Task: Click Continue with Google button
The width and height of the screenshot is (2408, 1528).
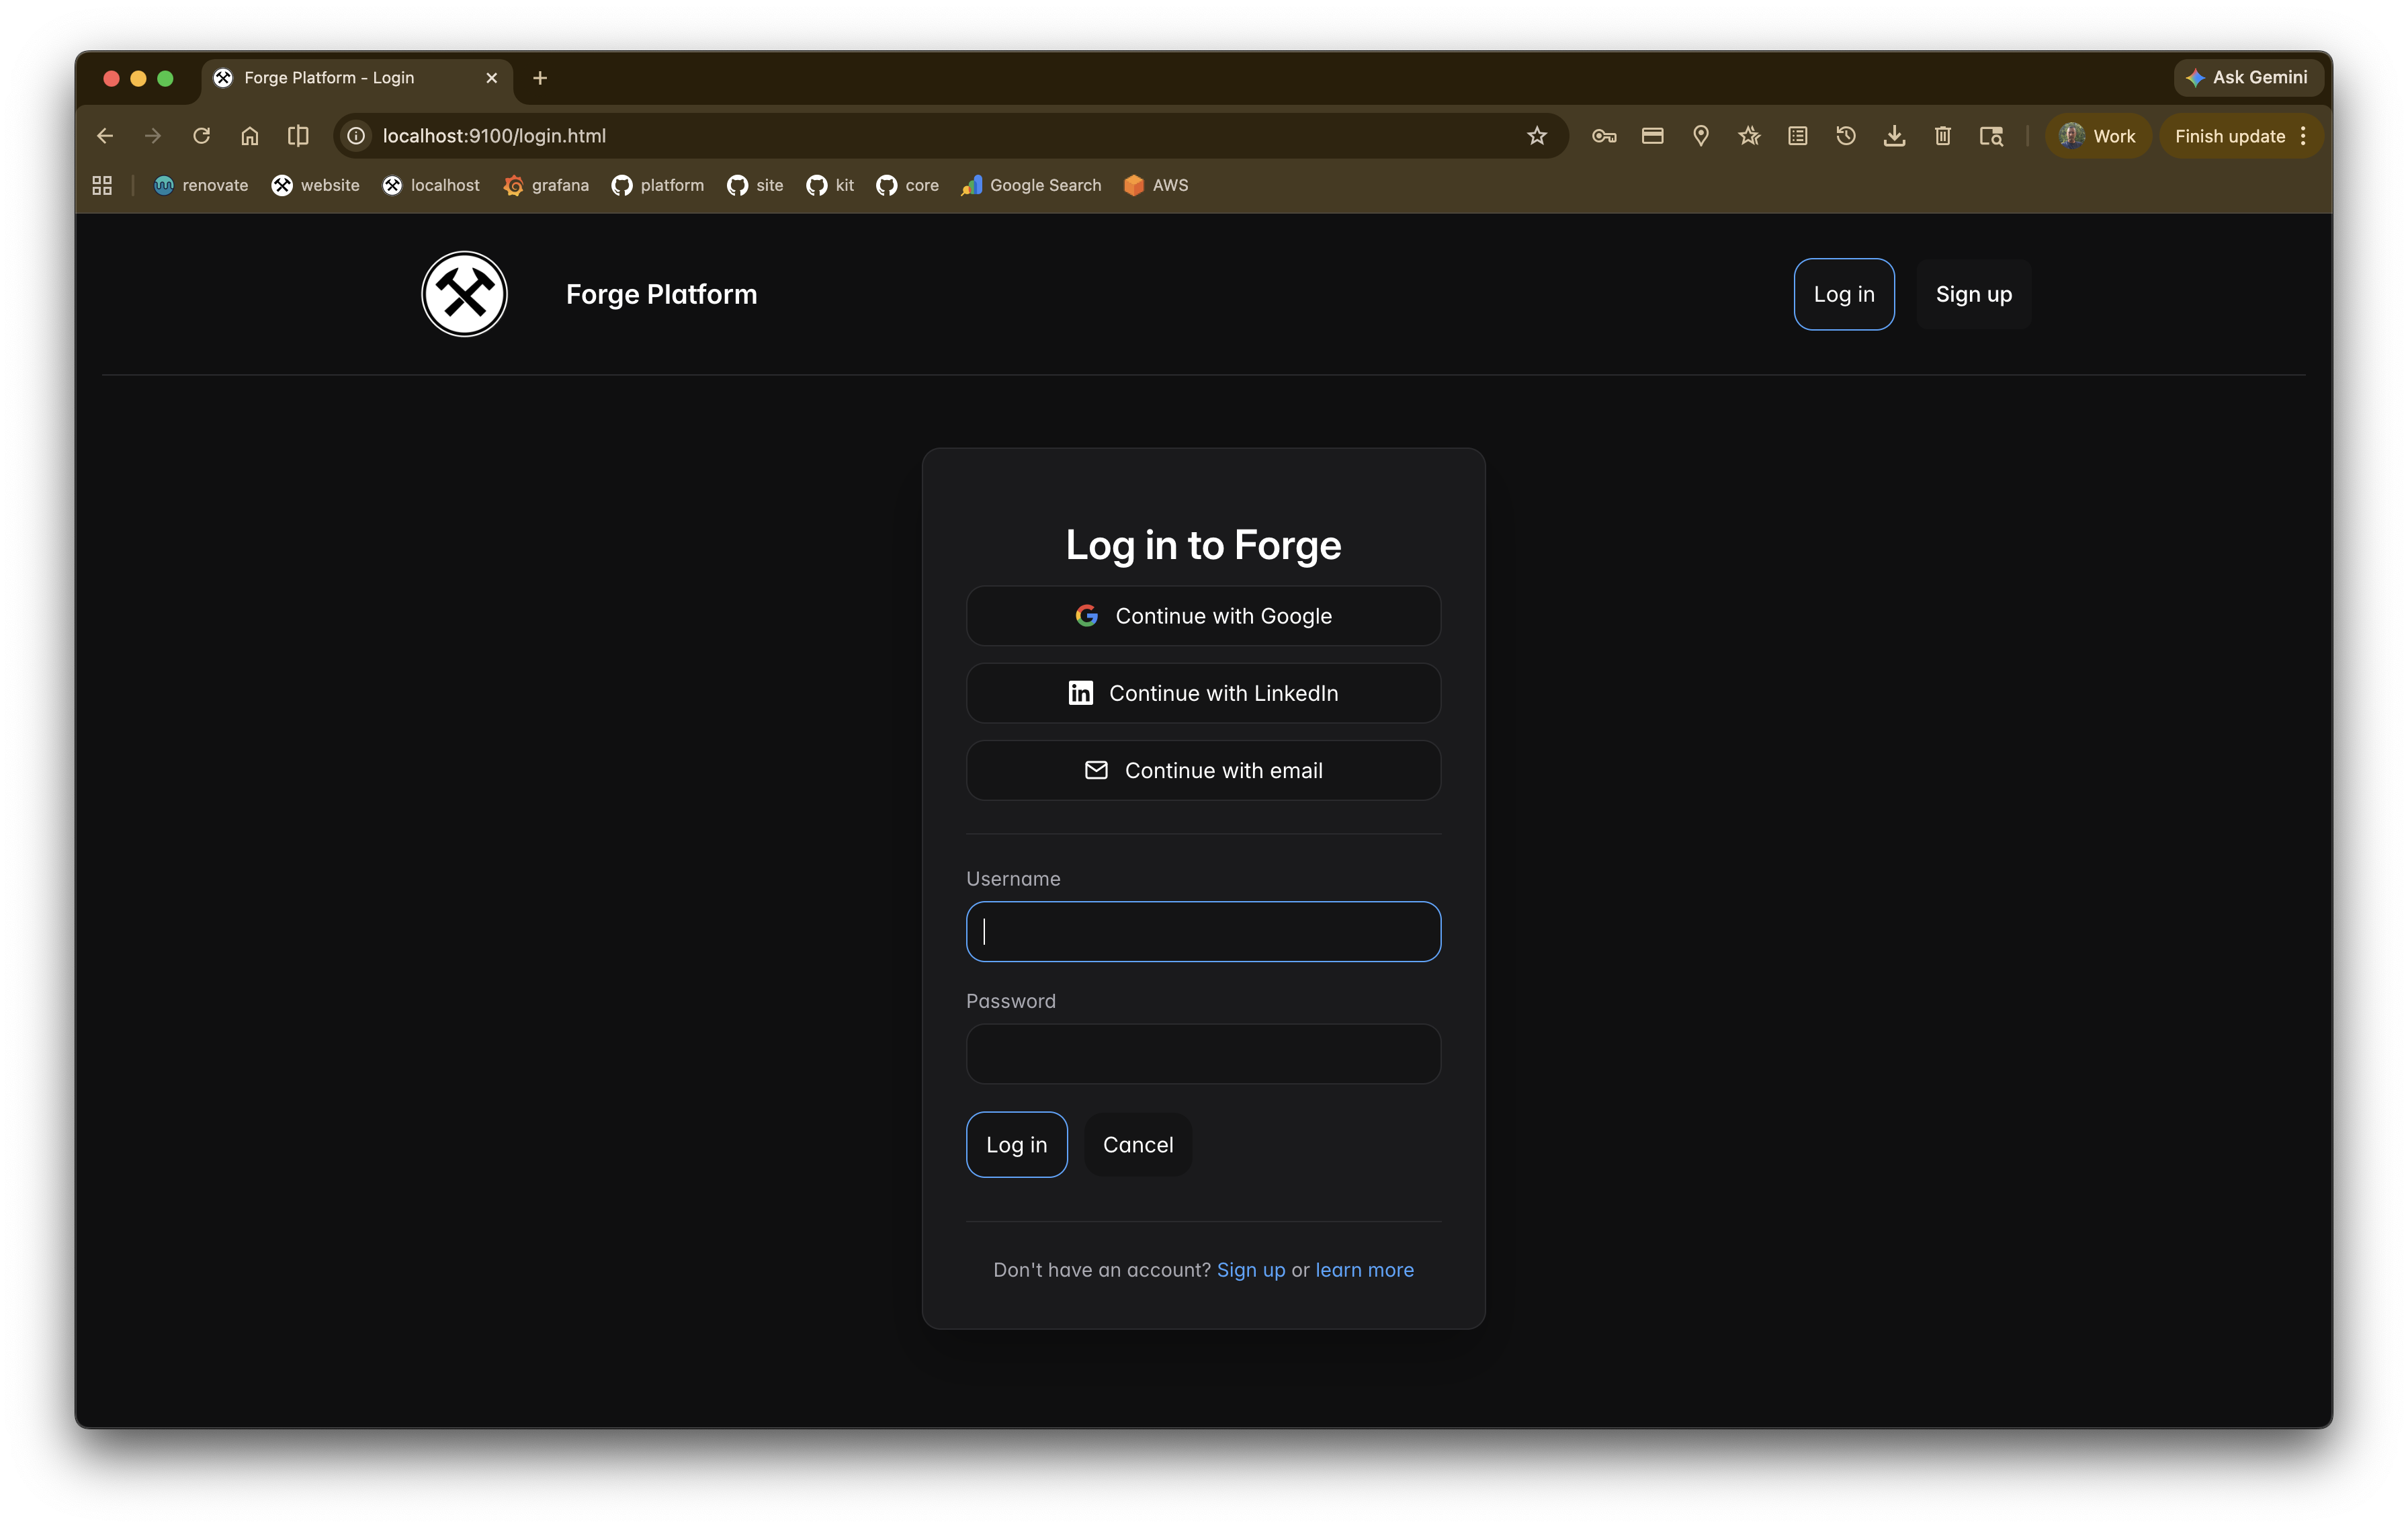Action: click(1203, 616)
